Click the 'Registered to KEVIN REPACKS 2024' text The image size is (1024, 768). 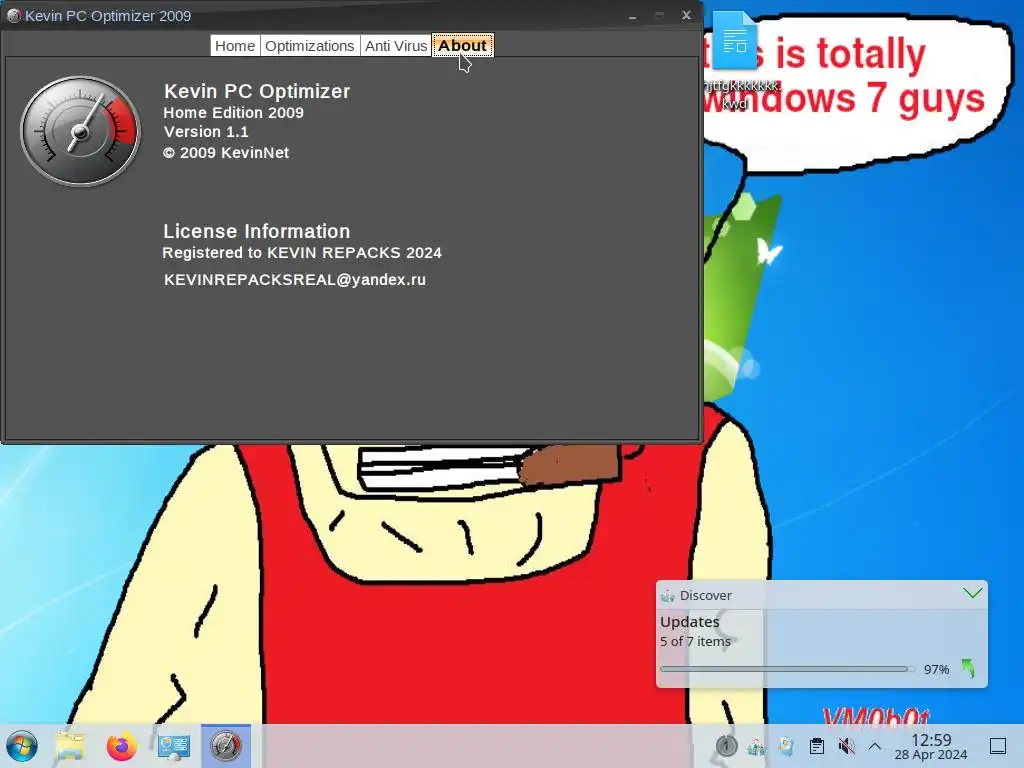tap(302, 253)
